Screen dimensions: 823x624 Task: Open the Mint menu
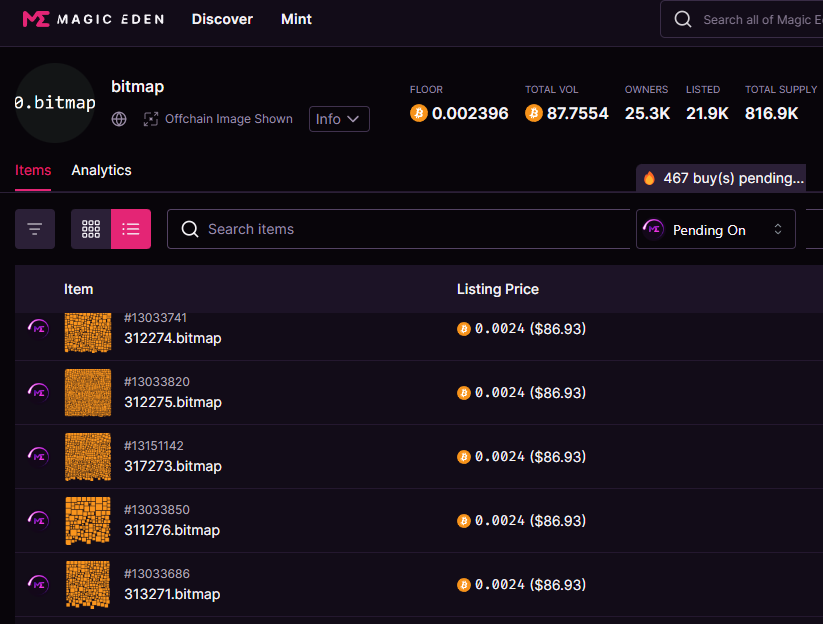[x=297, y=19]
